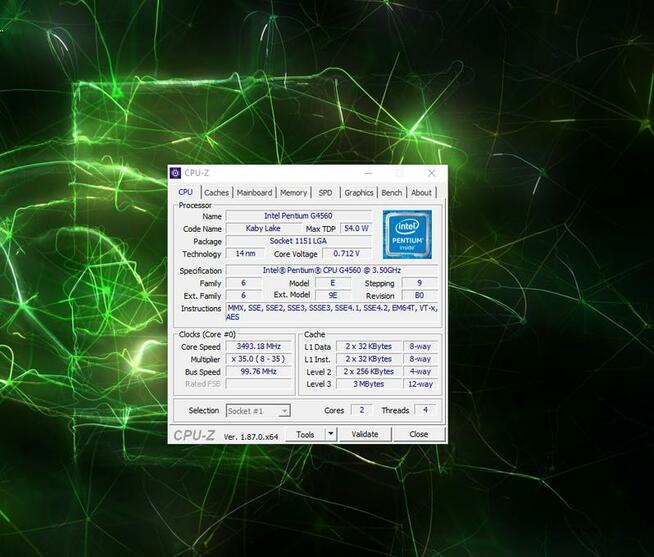Click the L1 Data size 2 x 32 KBytes
The height and width of the screenshot is (557, 654).
coord(369,346)
